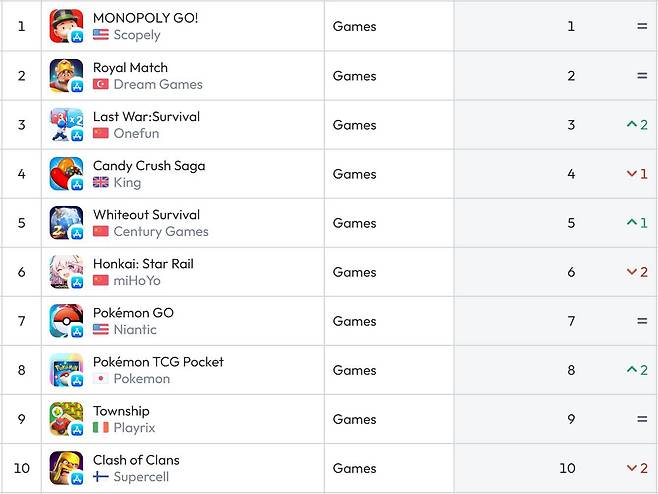Select the Pokémon TCG Pocket title
Image resolution: width=658 pixels, height=494 pixels.
(x=158, y=362)
